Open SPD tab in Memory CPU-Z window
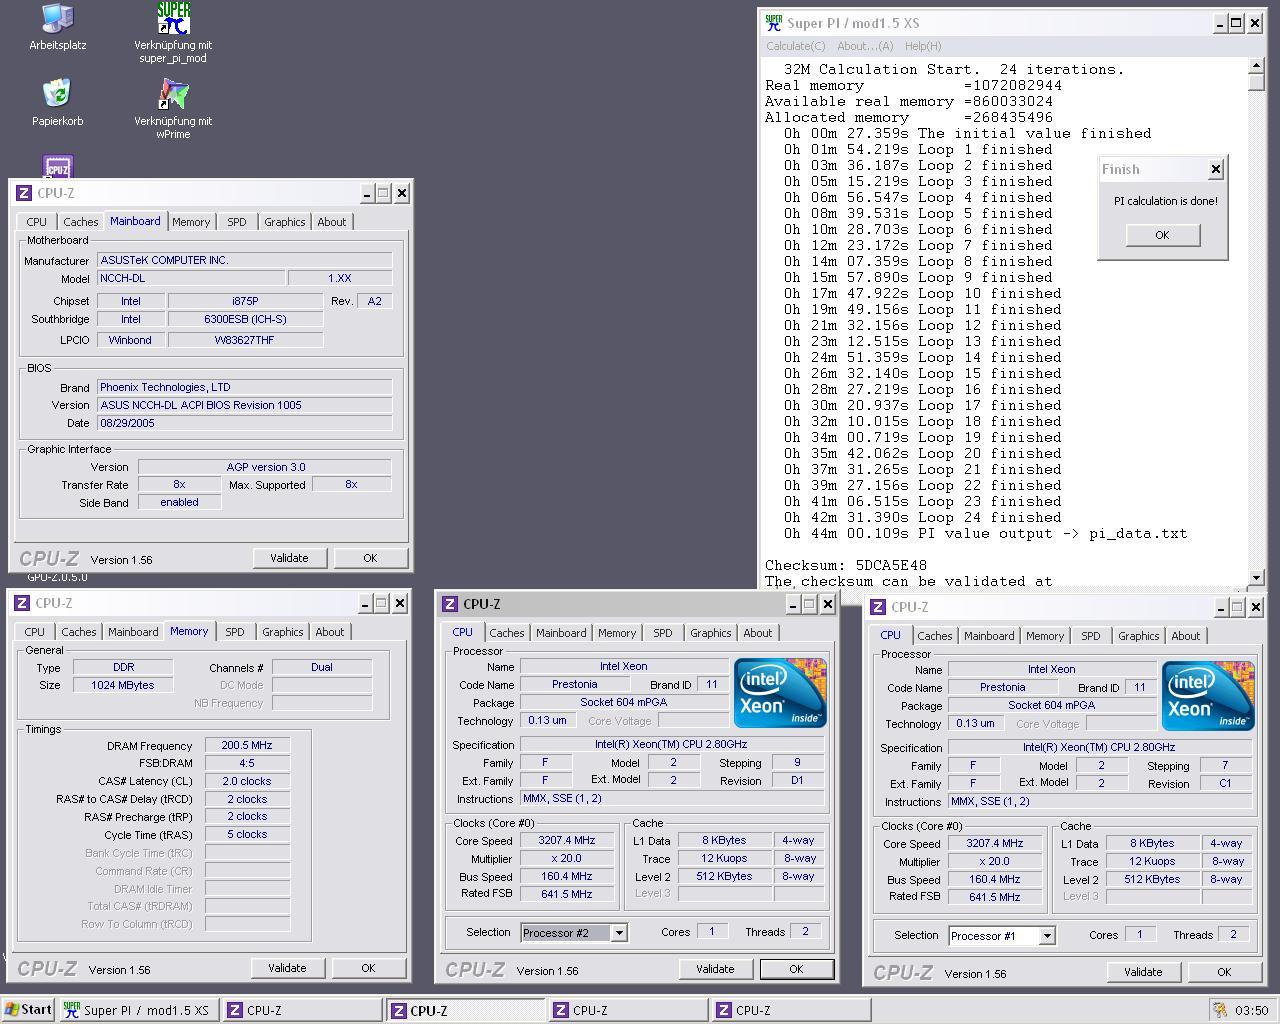Image resolution: width=1280 pixels, height=1024 pixels. tap(234, 632)
